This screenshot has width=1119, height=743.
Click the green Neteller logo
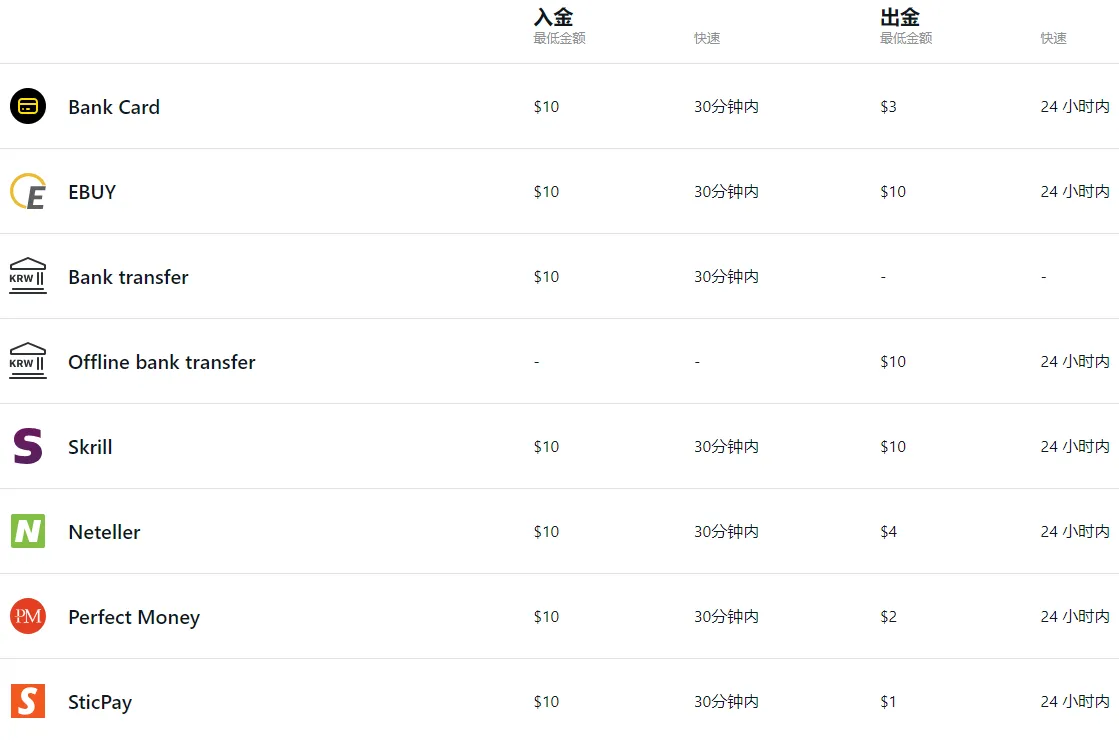coord(28,531)
